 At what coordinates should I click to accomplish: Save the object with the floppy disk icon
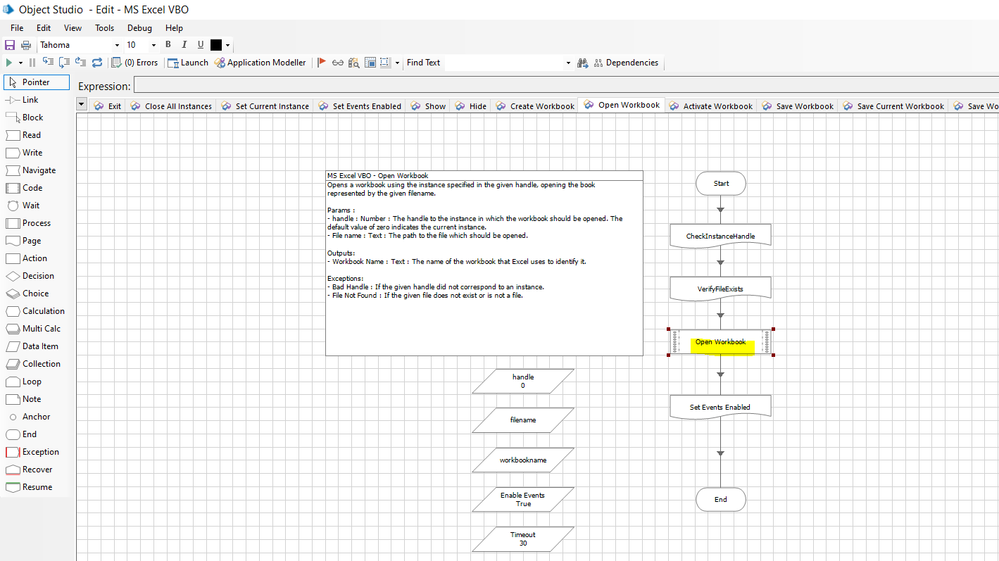pos(10,45)
